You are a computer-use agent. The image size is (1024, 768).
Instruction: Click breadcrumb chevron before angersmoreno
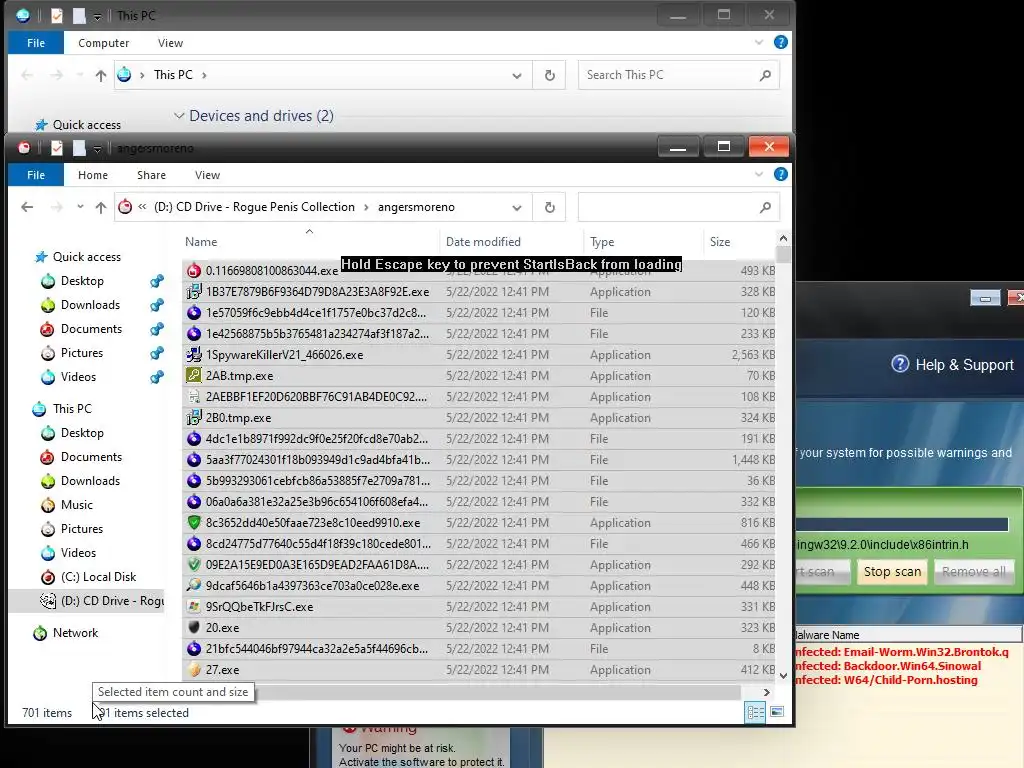tap(366, 207)
